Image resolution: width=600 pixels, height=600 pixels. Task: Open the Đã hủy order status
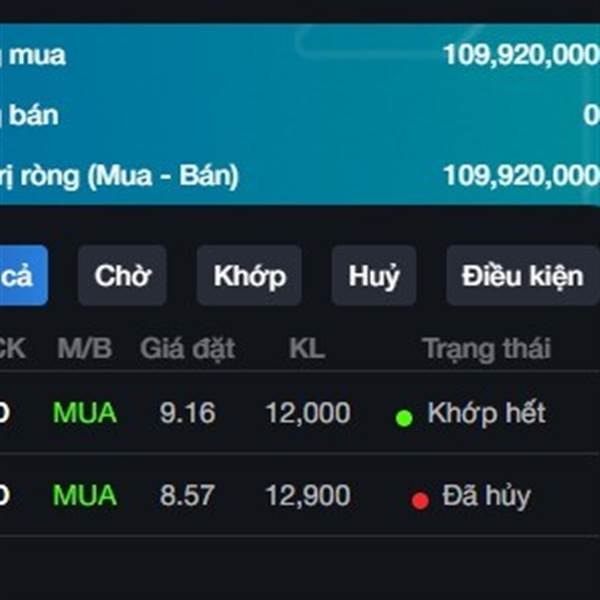(x=487, y=495)
